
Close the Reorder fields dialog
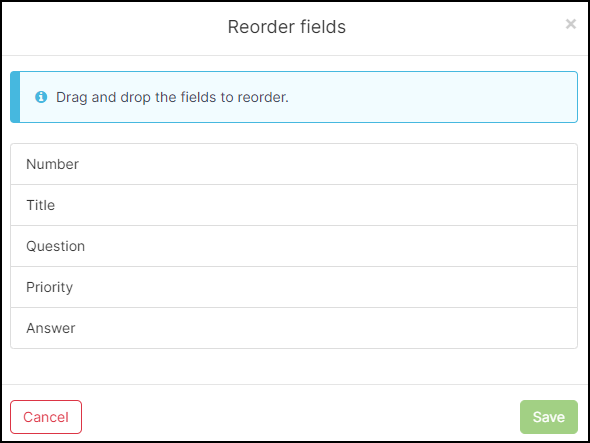click(x=570, y=24)
